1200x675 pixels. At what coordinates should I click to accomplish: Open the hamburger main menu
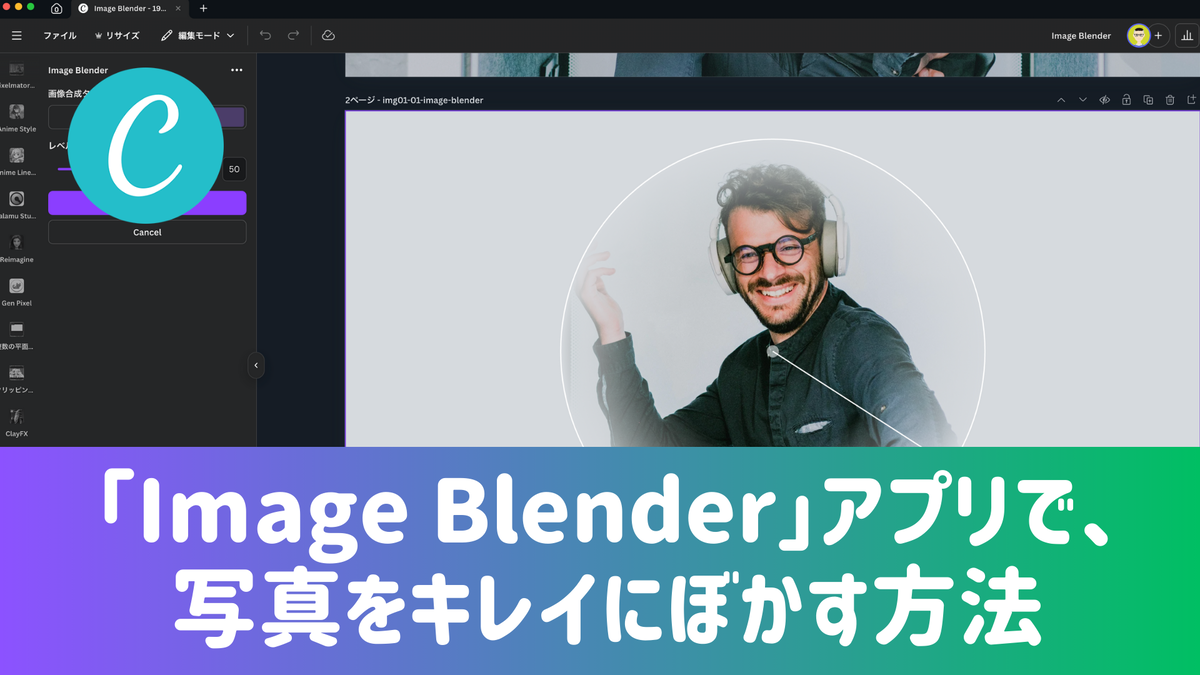16,35
